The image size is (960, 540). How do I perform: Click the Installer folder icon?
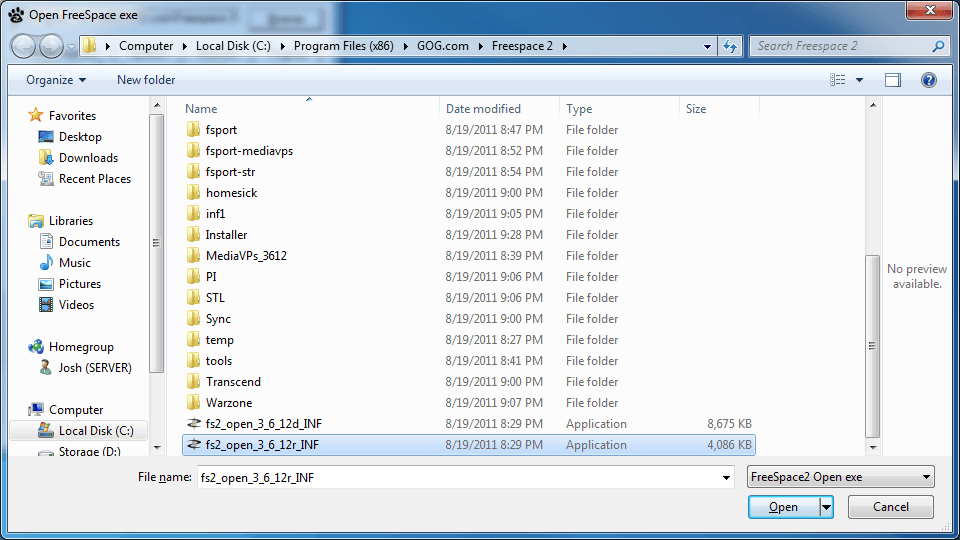(x=193, y=234)
